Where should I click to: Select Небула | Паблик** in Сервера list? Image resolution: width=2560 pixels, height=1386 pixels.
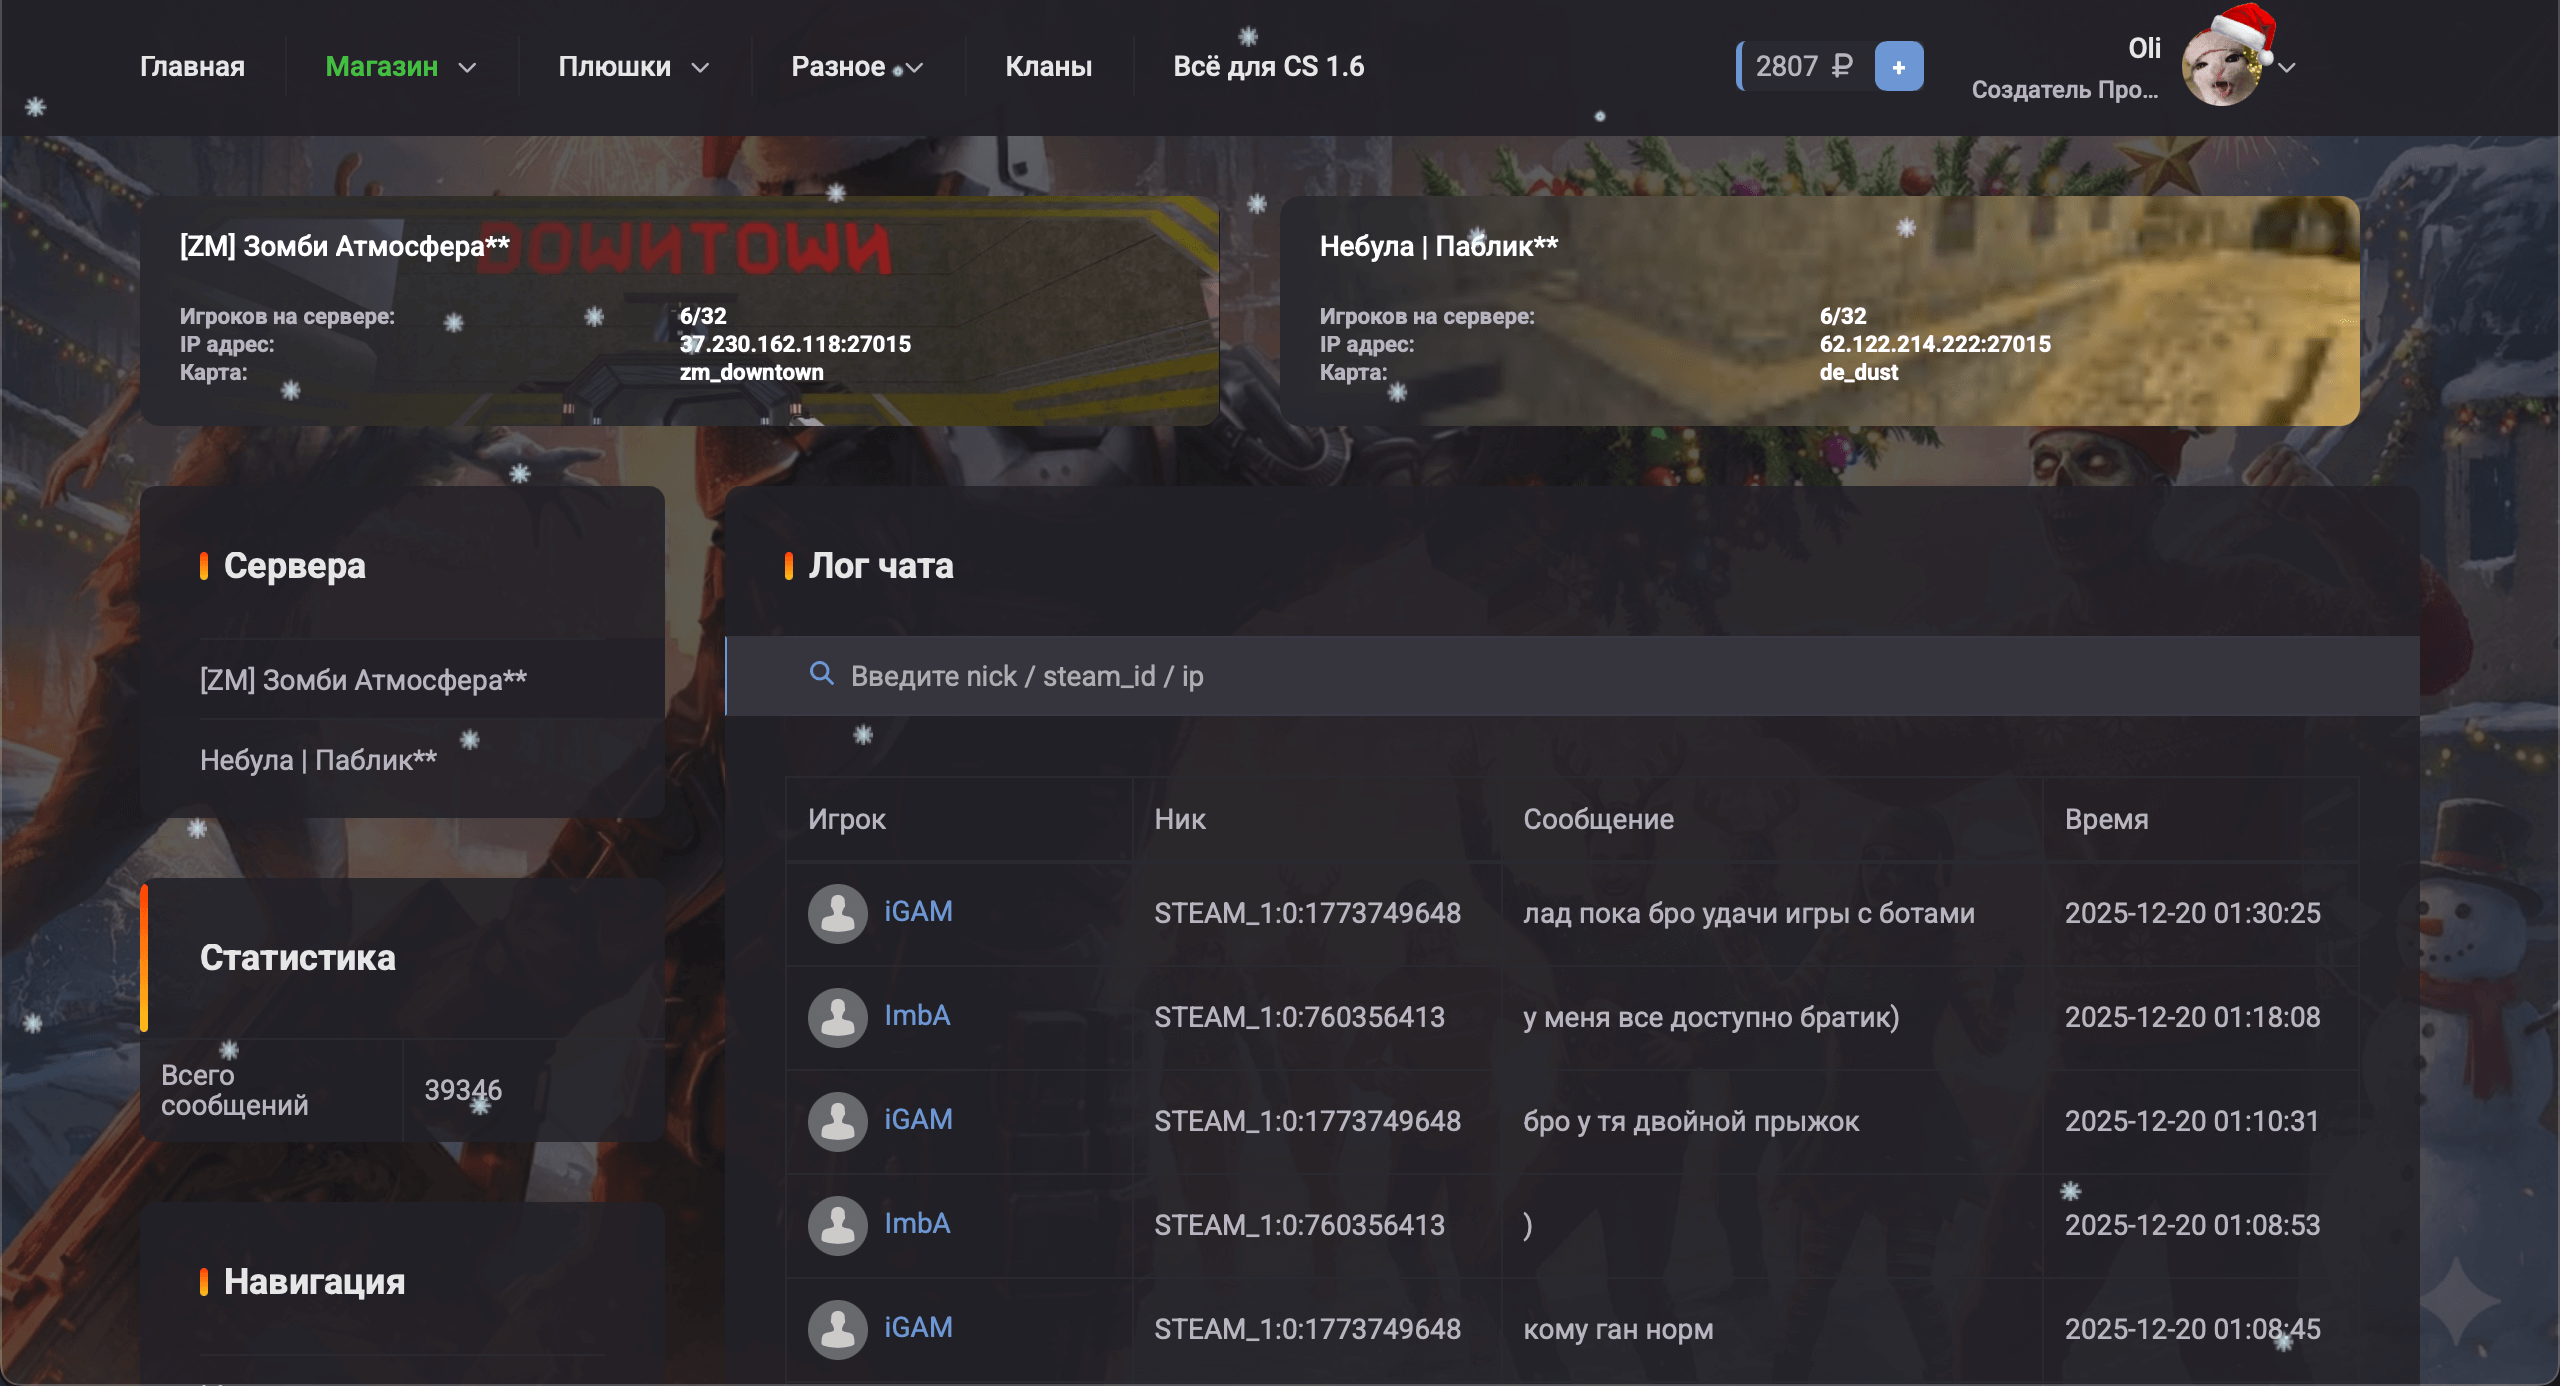pyautogui.click(x=318, y=760)
